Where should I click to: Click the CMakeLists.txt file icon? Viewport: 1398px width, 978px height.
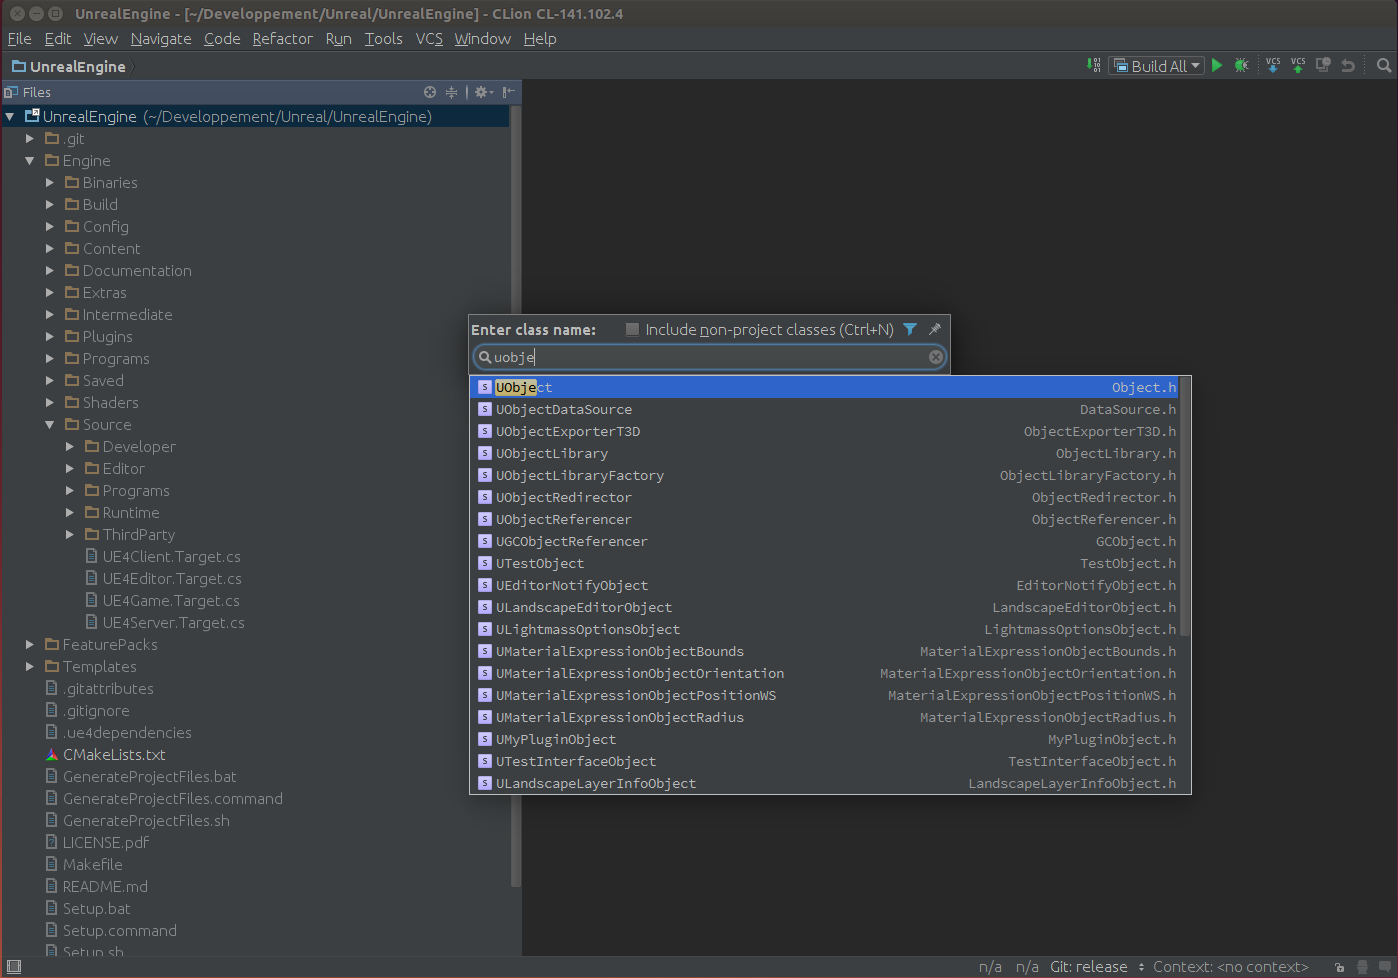click(52, 755)
